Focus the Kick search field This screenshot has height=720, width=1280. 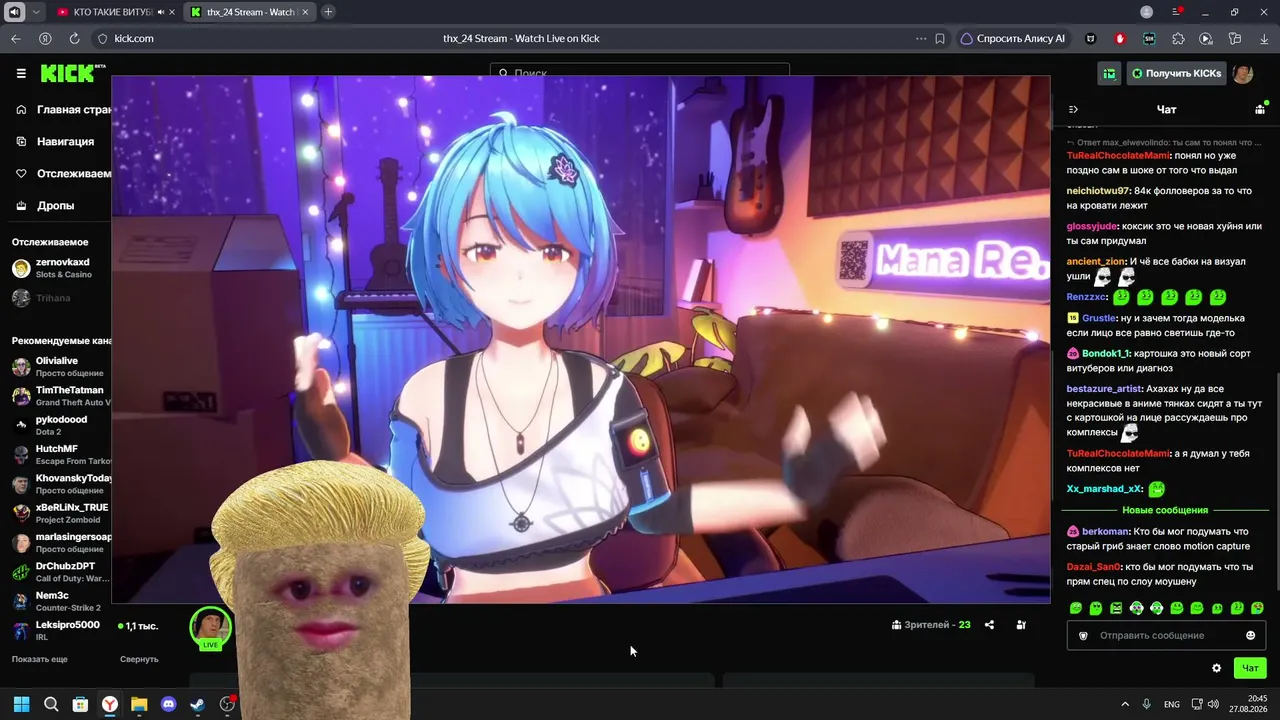[x=640, y=72]
